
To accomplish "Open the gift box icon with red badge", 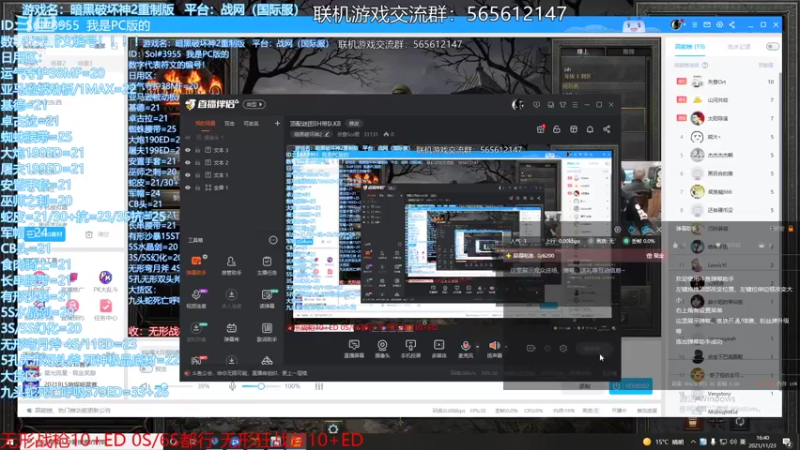I will pos(541,129).
